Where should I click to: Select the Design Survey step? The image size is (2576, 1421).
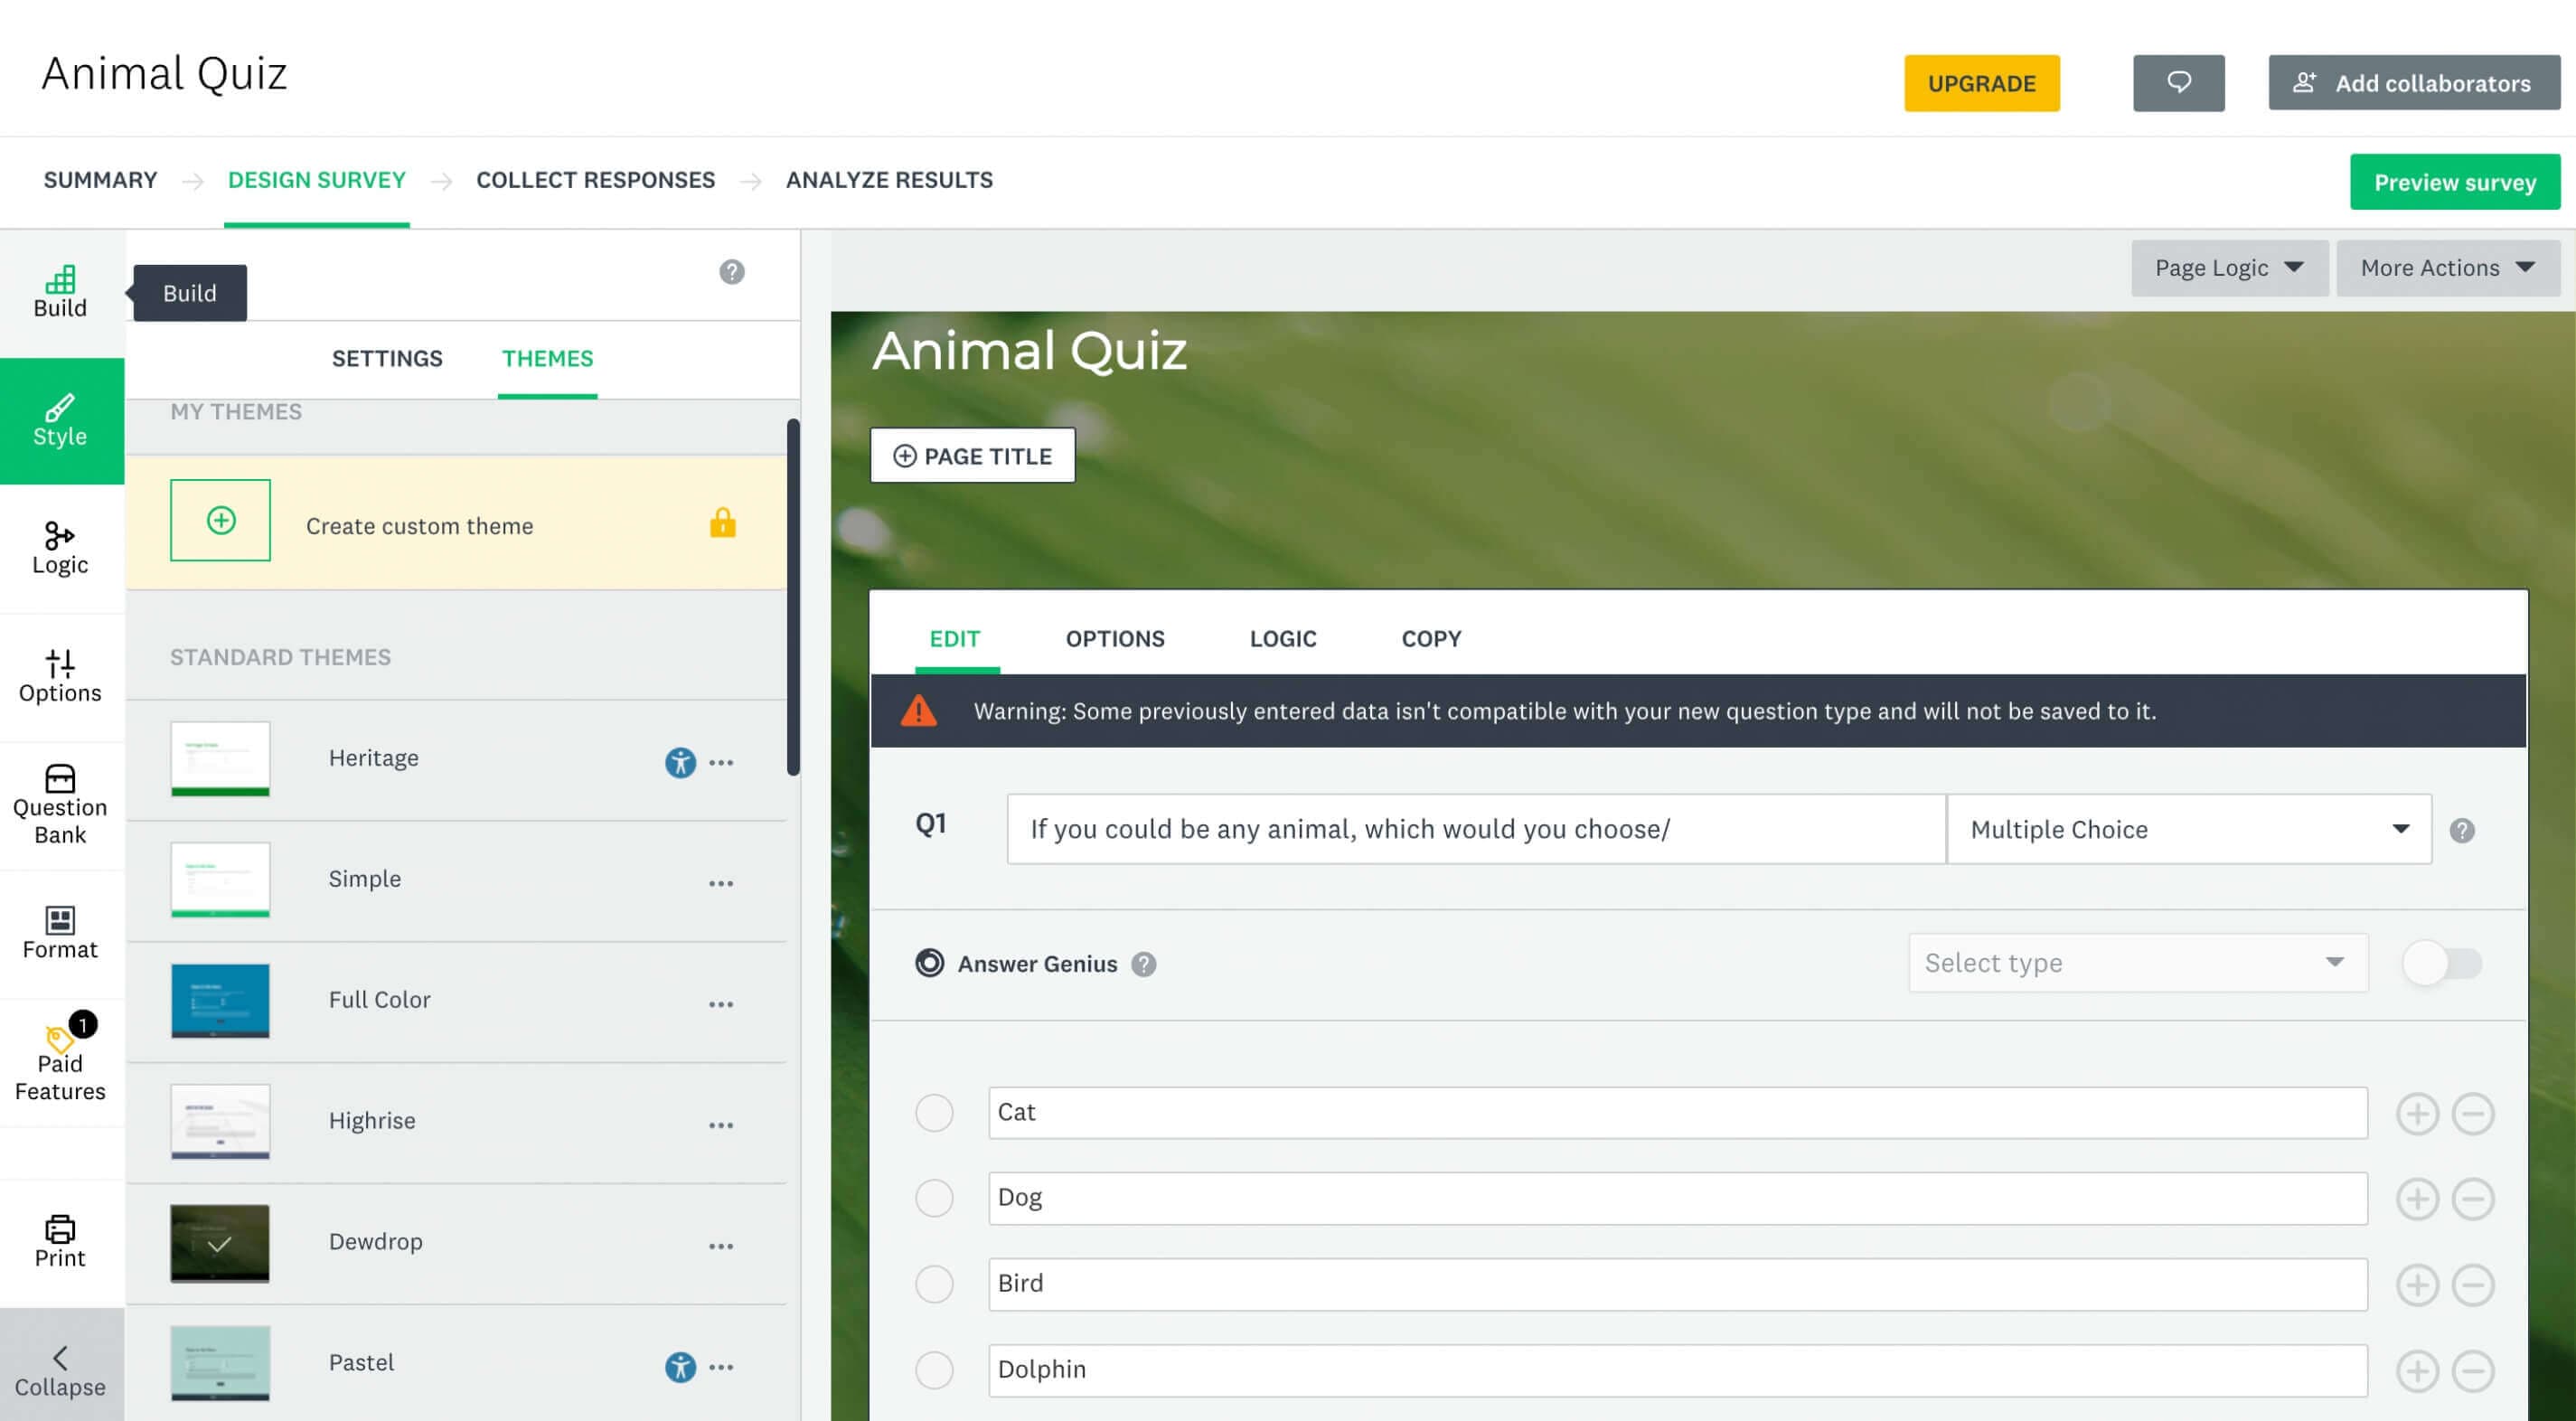pos(316,180)
